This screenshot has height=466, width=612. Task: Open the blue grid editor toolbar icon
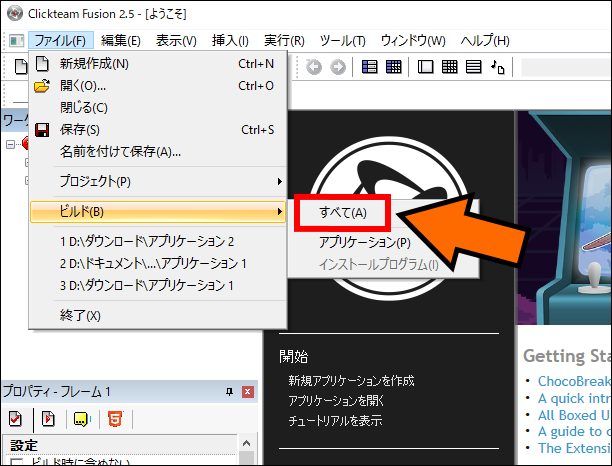click(393, 67)
